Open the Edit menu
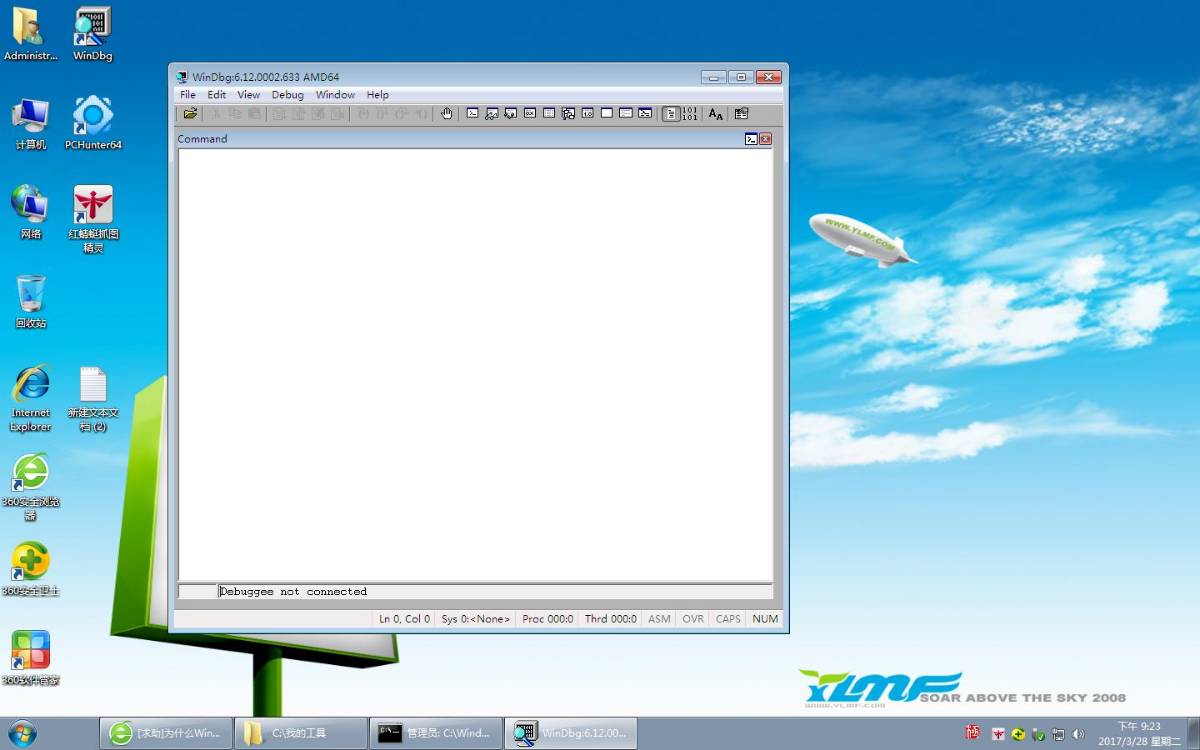 click(x=217, y=95)
